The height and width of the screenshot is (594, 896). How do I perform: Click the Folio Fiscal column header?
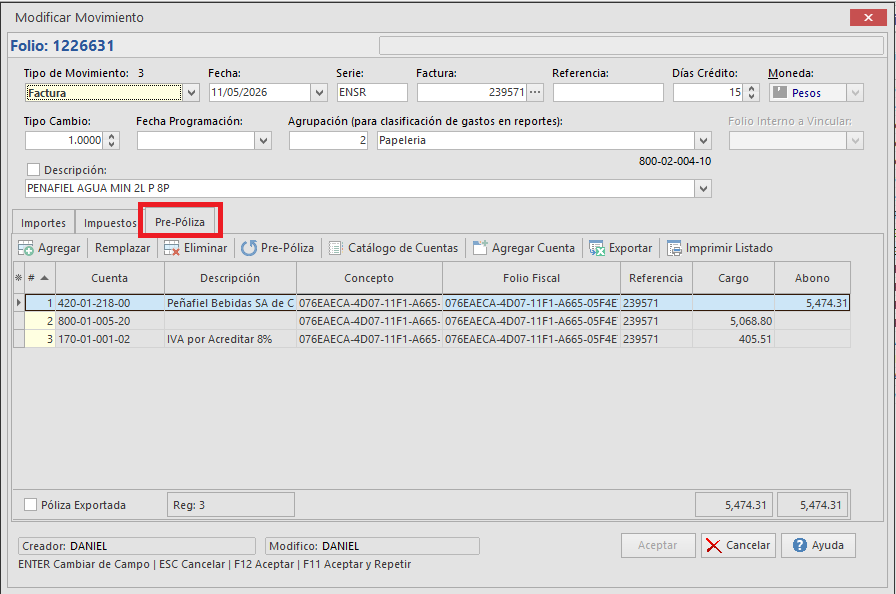pyautogui.click(x=531, y=278)
